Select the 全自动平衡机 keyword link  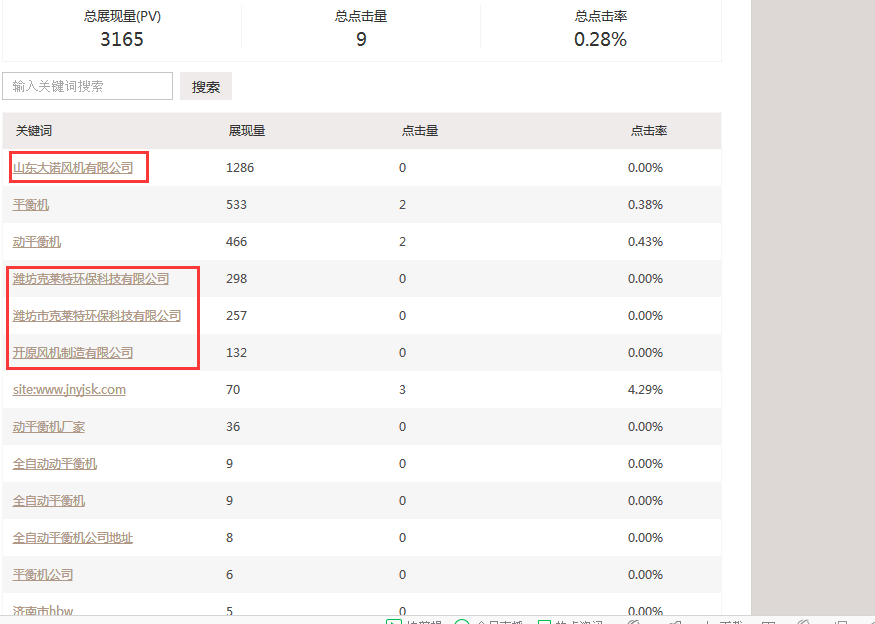49,501
